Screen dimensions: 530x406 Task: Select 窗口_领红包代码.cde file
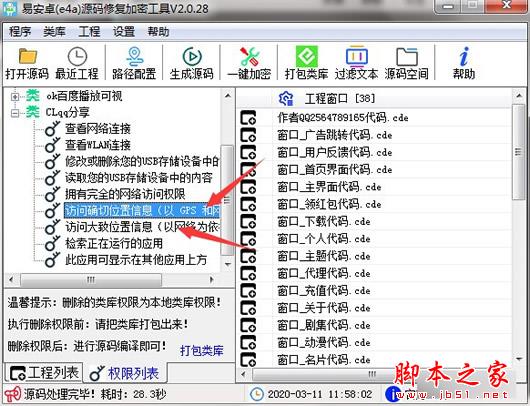pos(329,204)
